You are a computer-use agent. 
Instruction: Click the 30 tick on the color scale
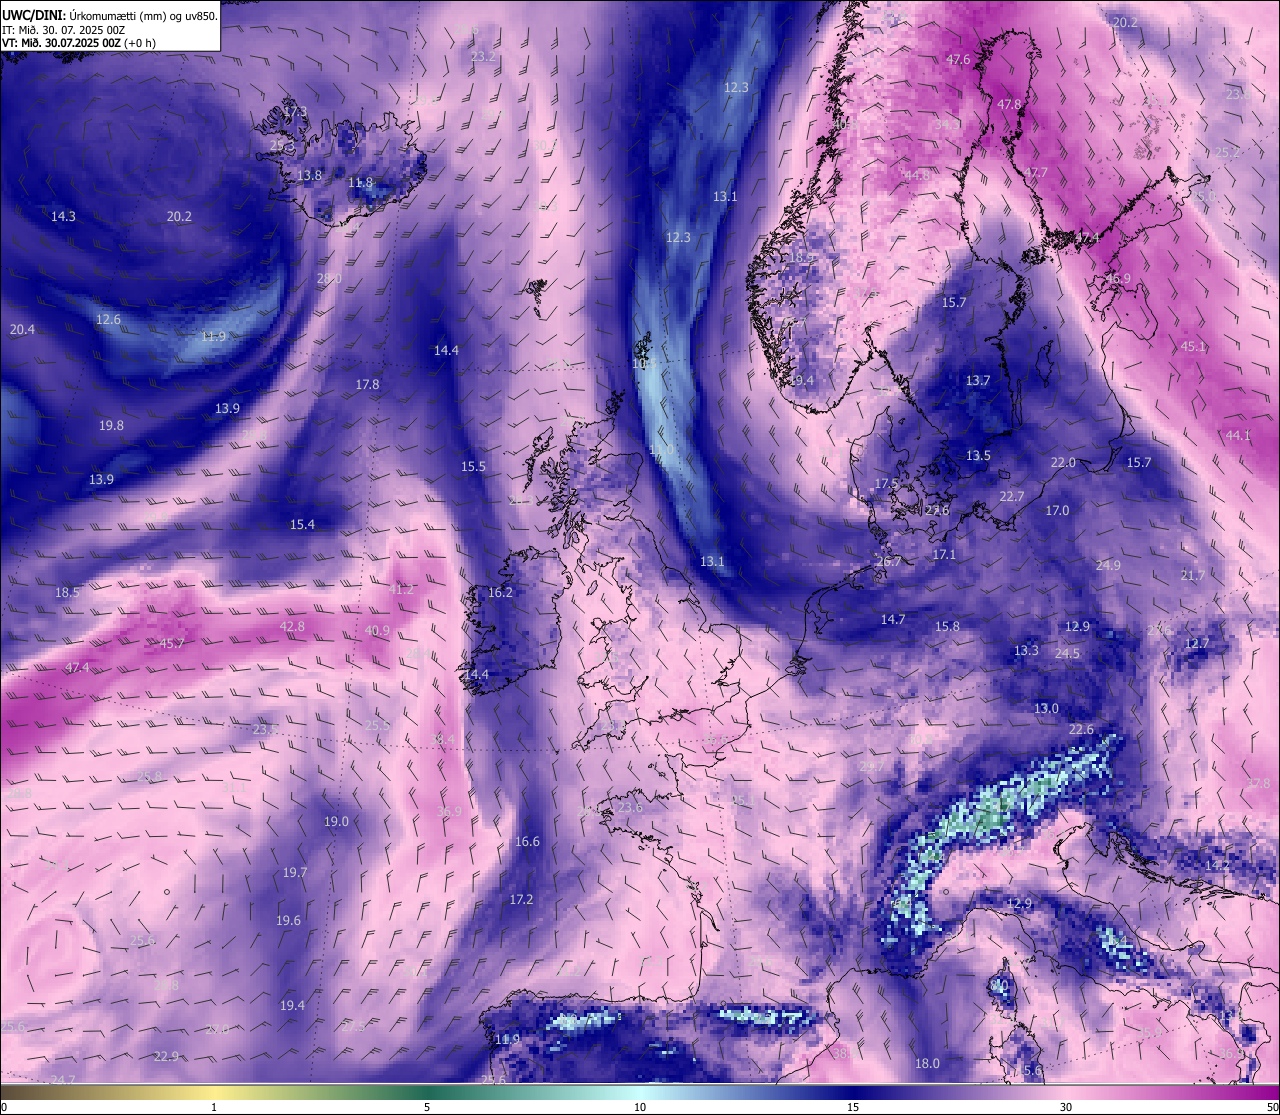(1066, 1107)
